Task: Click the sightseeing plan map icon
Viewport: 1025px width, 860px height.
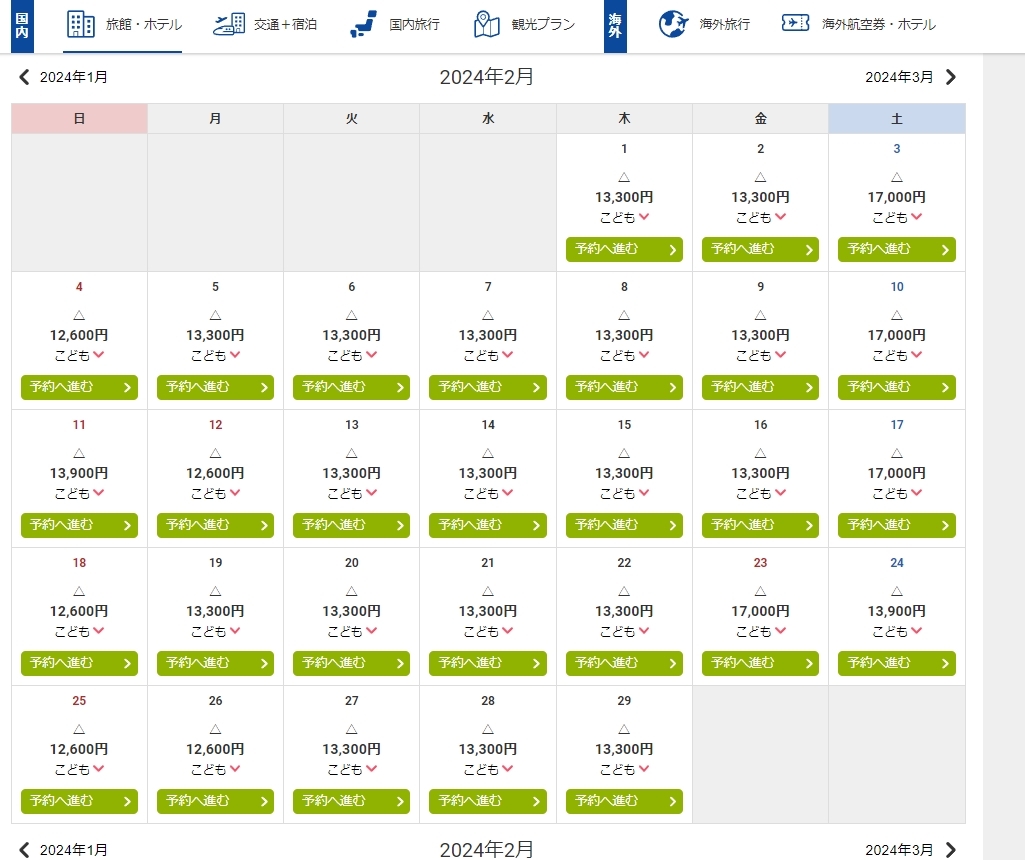Action: tap(487, 24)
